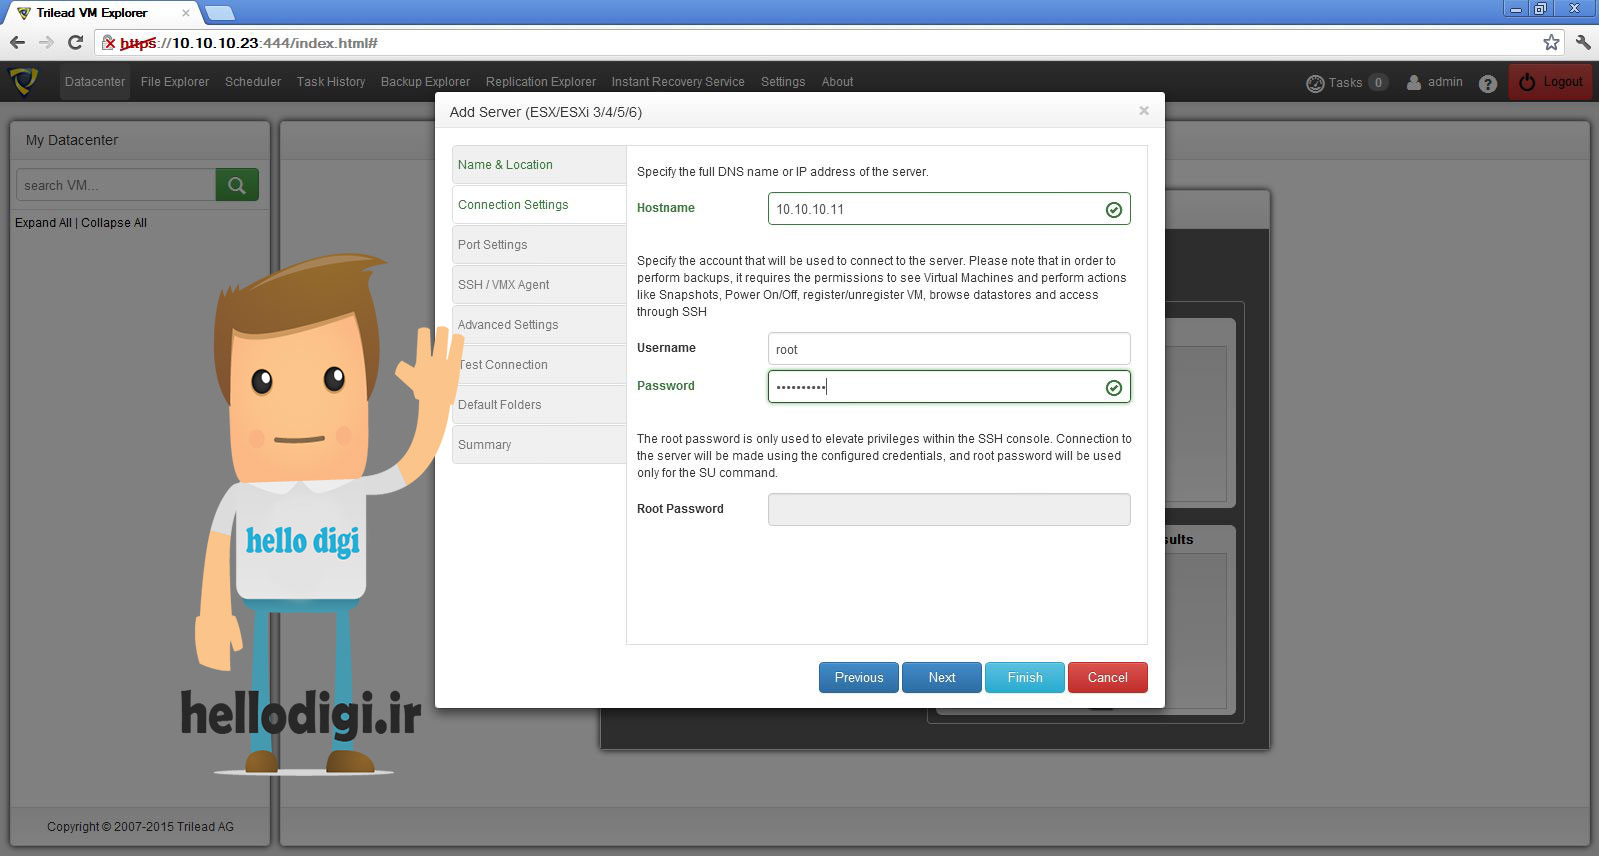
Task: Click the Username input field
Action: coord(949,349)
